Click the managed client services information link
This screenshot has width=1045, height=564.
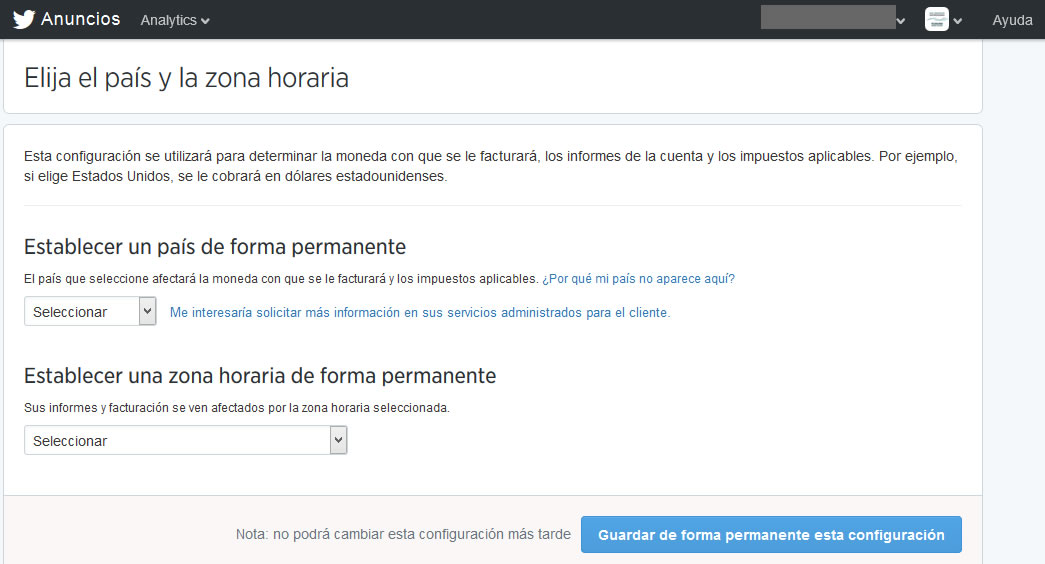[420, 312]
